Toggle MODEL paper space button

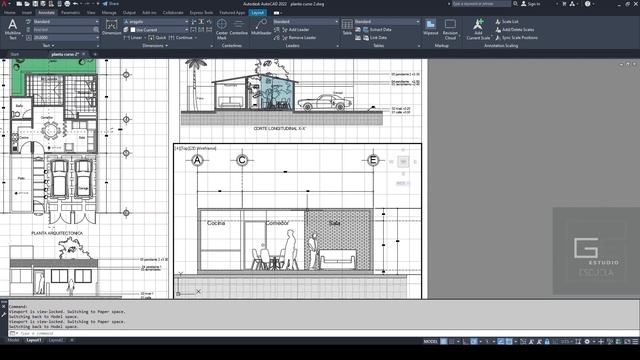tap(431, 342)
